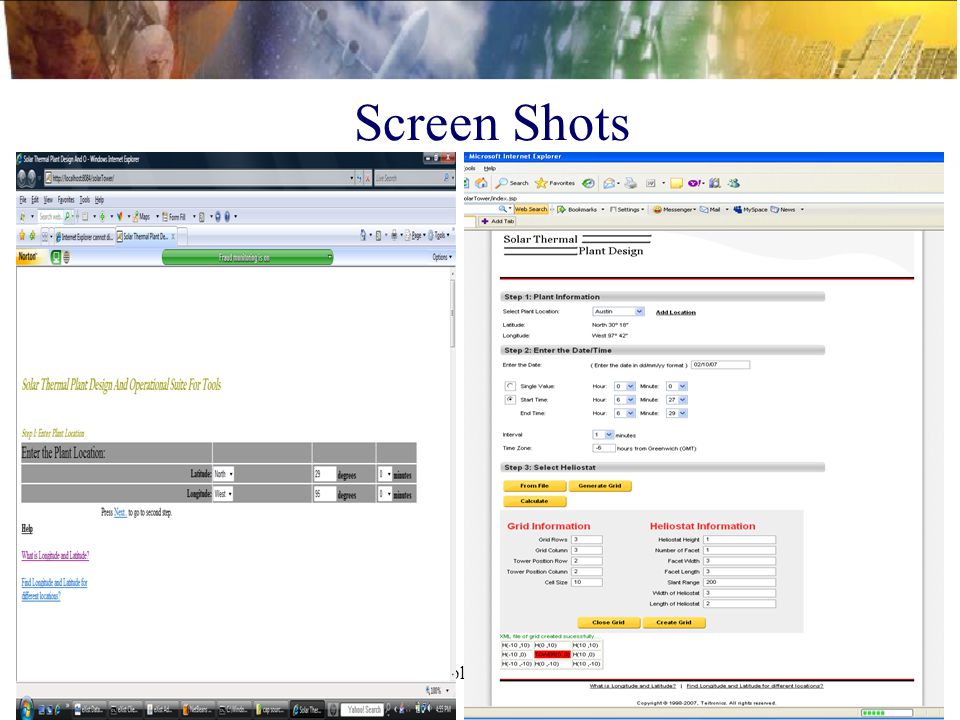Click the Yahoo Y! icon in the right browser toolbar

point(695,183)
